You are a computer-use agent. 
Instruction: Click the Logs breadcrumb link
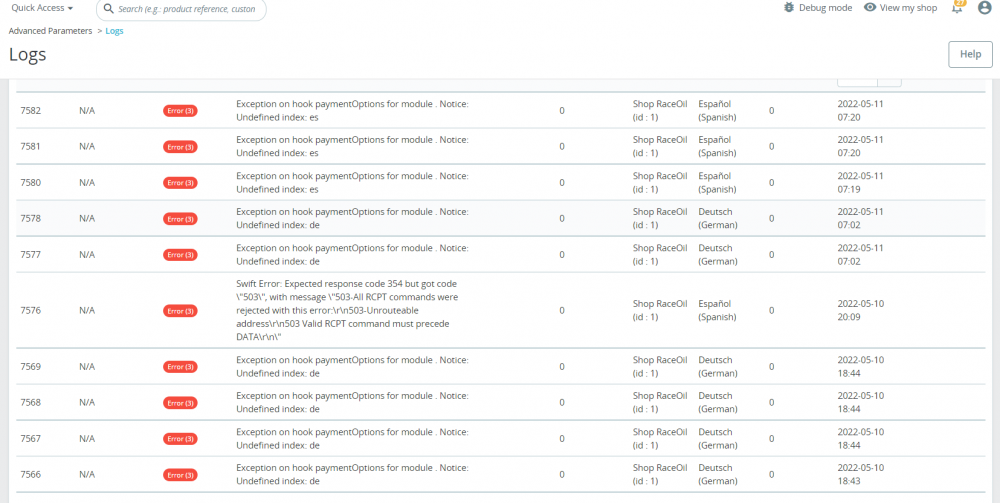click(x=114, y=31)
